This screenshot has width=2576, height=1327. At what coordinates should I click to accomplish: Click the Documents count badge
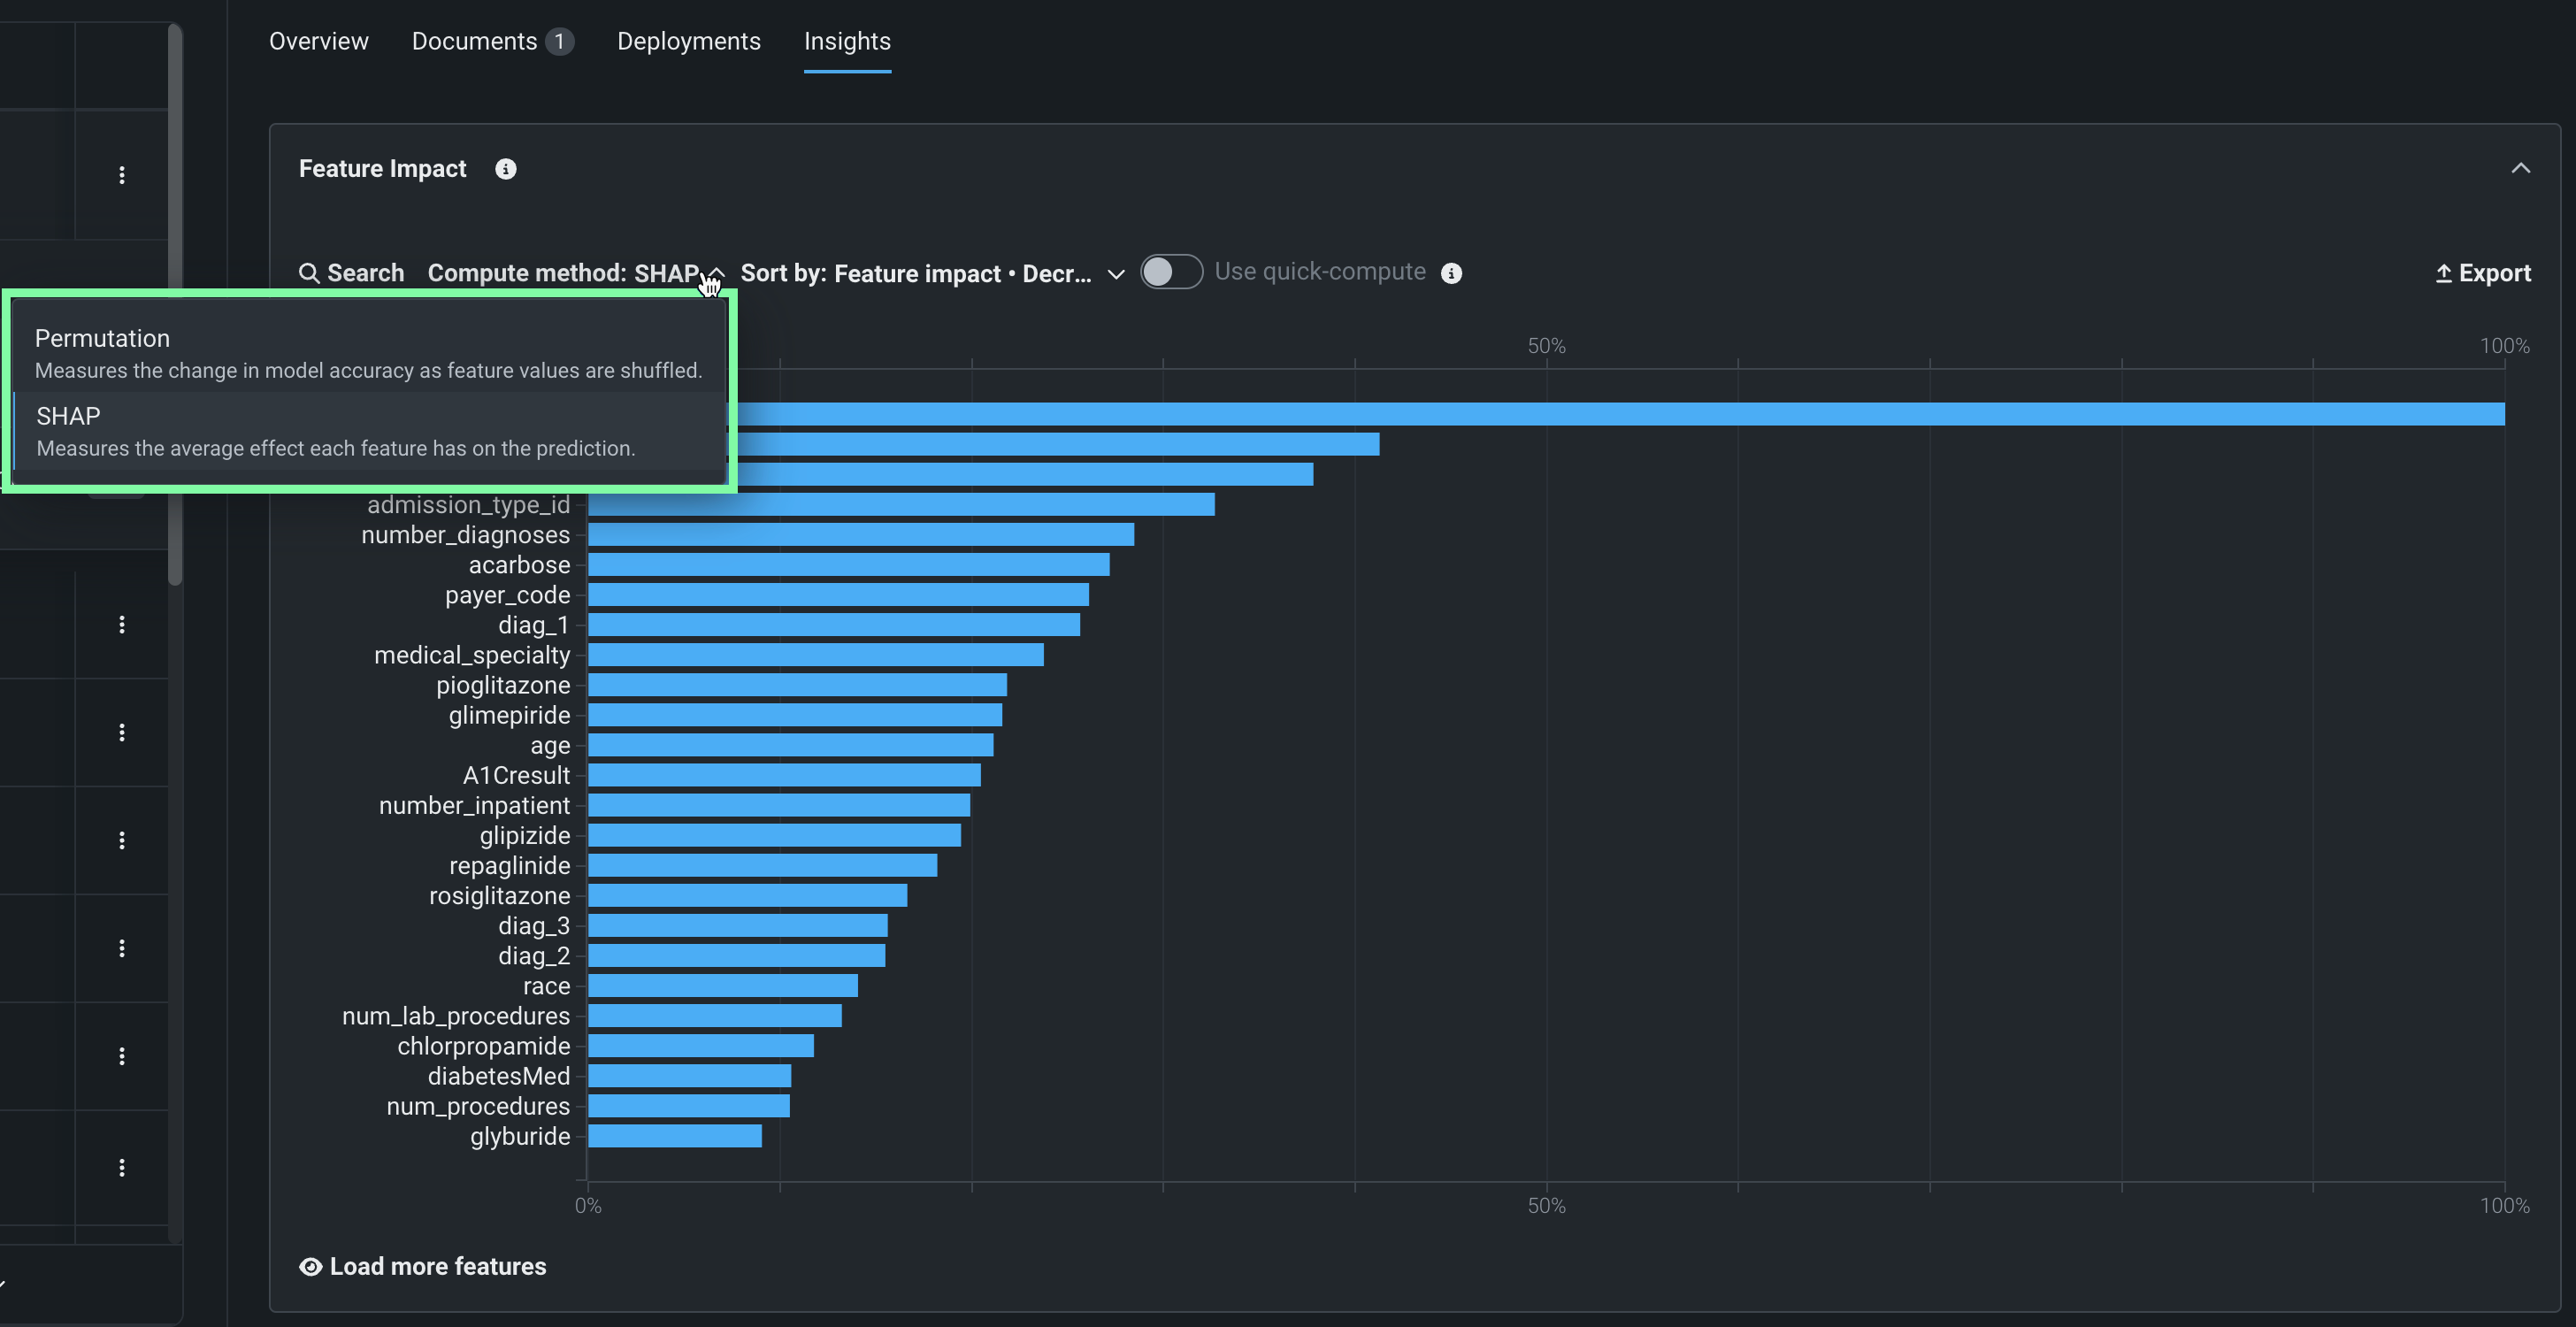coord(559,42)
